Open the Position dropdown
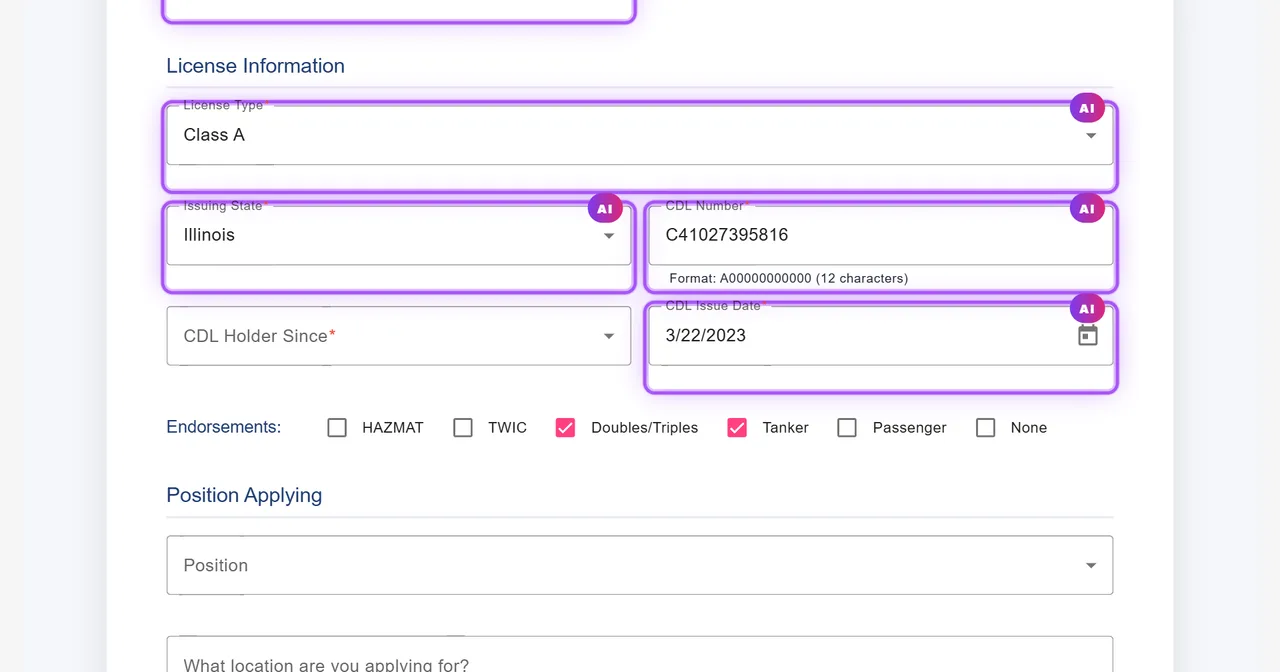This screenshot has height=672, width=1280. pyautogui.click(x=640, y=565)
